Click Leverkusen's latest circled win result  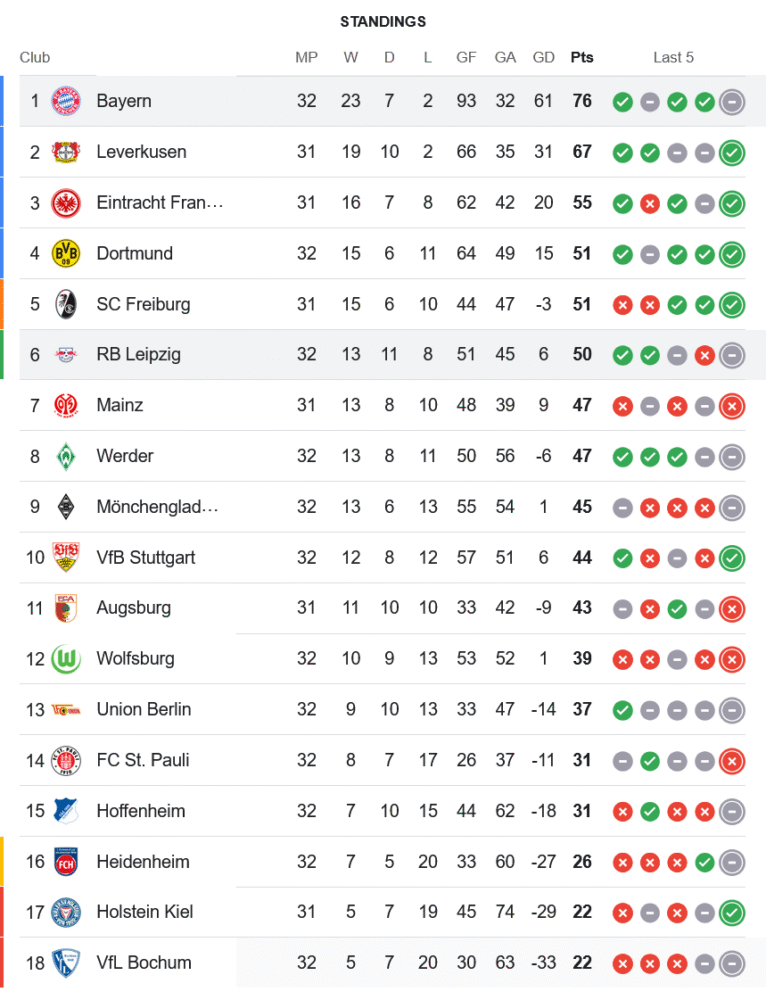point(732,152)
